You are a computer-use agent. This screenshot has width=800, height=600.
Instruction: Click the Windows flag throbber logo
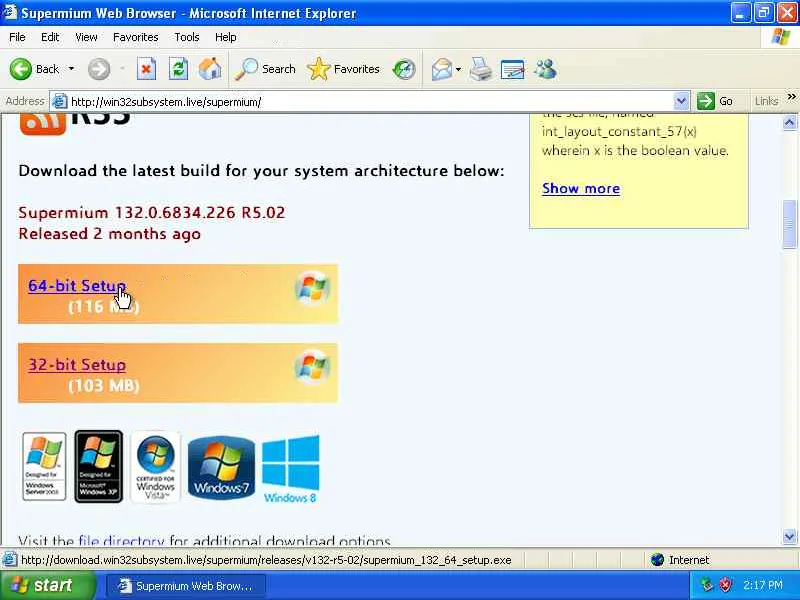(781, 37)
